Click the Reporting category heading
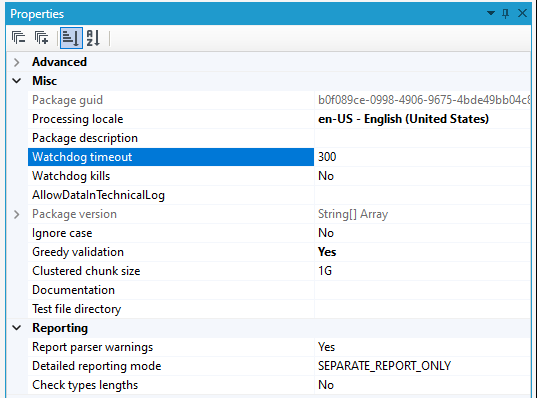This screenshot has width=537, height=398. tap(60, 328)
